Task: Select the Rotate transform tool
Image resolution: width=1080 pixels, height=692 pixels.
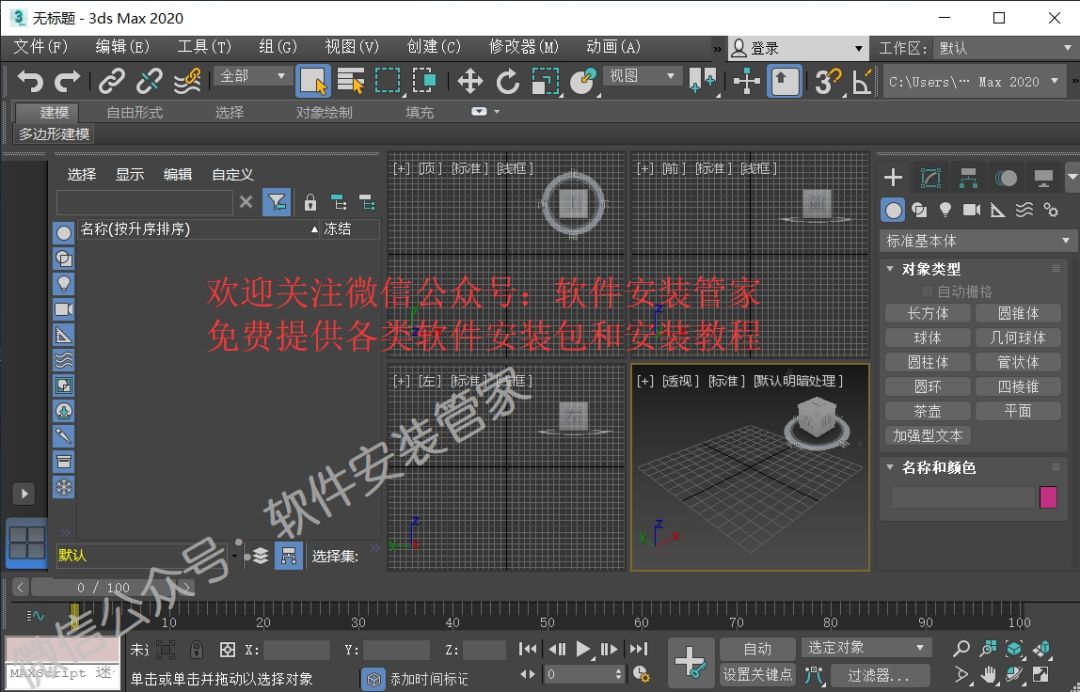Action: tap(507, 82)
